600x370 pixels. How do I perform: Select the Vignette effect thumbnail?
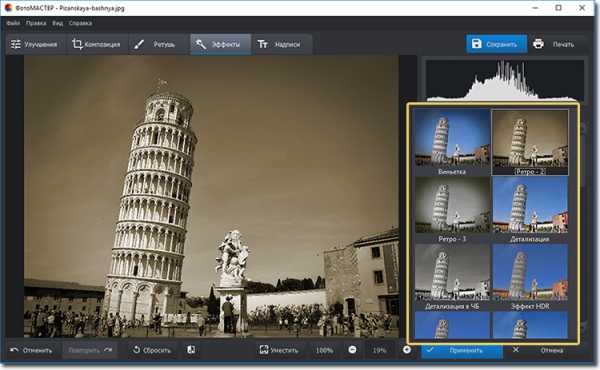coord(452,142)
